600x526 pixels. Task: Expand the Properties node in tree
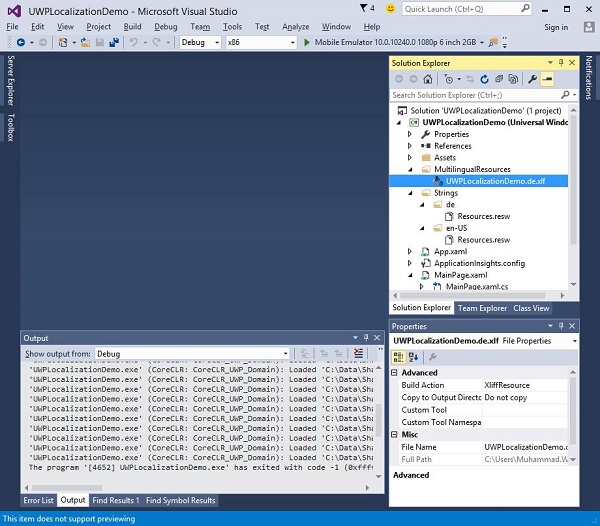(x=409, y=134)
